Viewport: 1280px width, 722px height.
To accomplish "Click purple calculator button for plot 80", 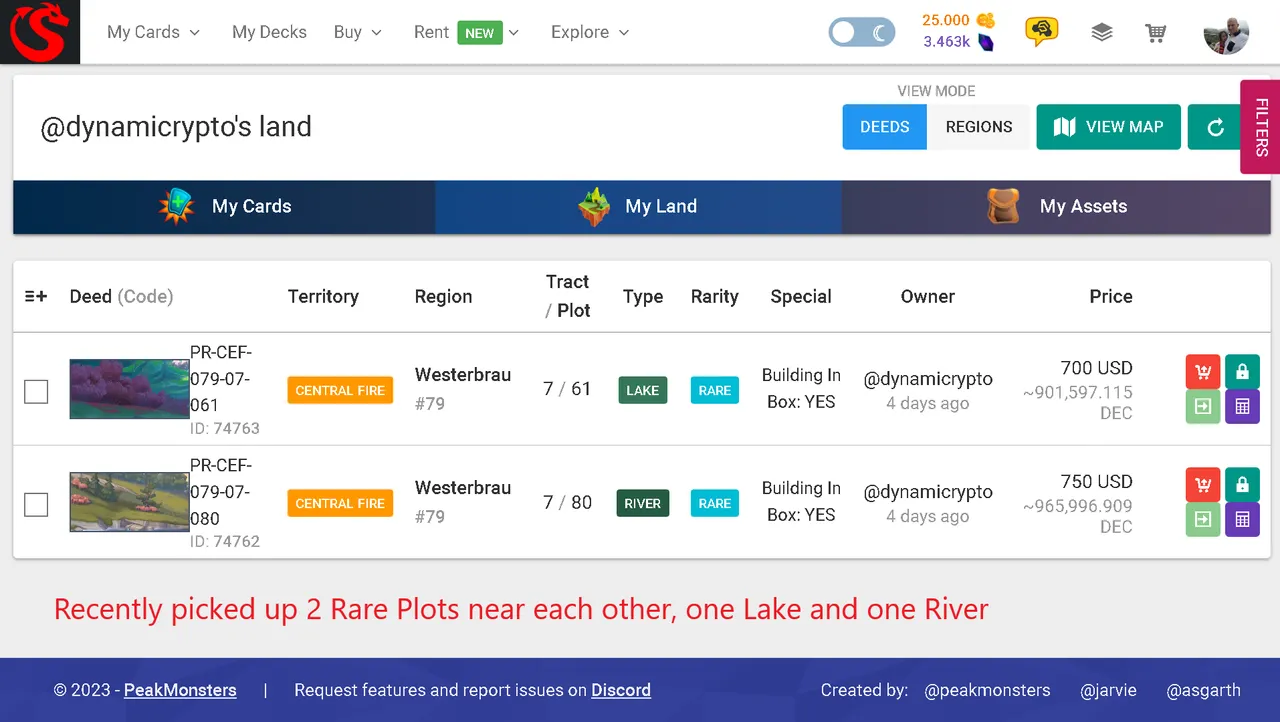I will point(1242,520).
